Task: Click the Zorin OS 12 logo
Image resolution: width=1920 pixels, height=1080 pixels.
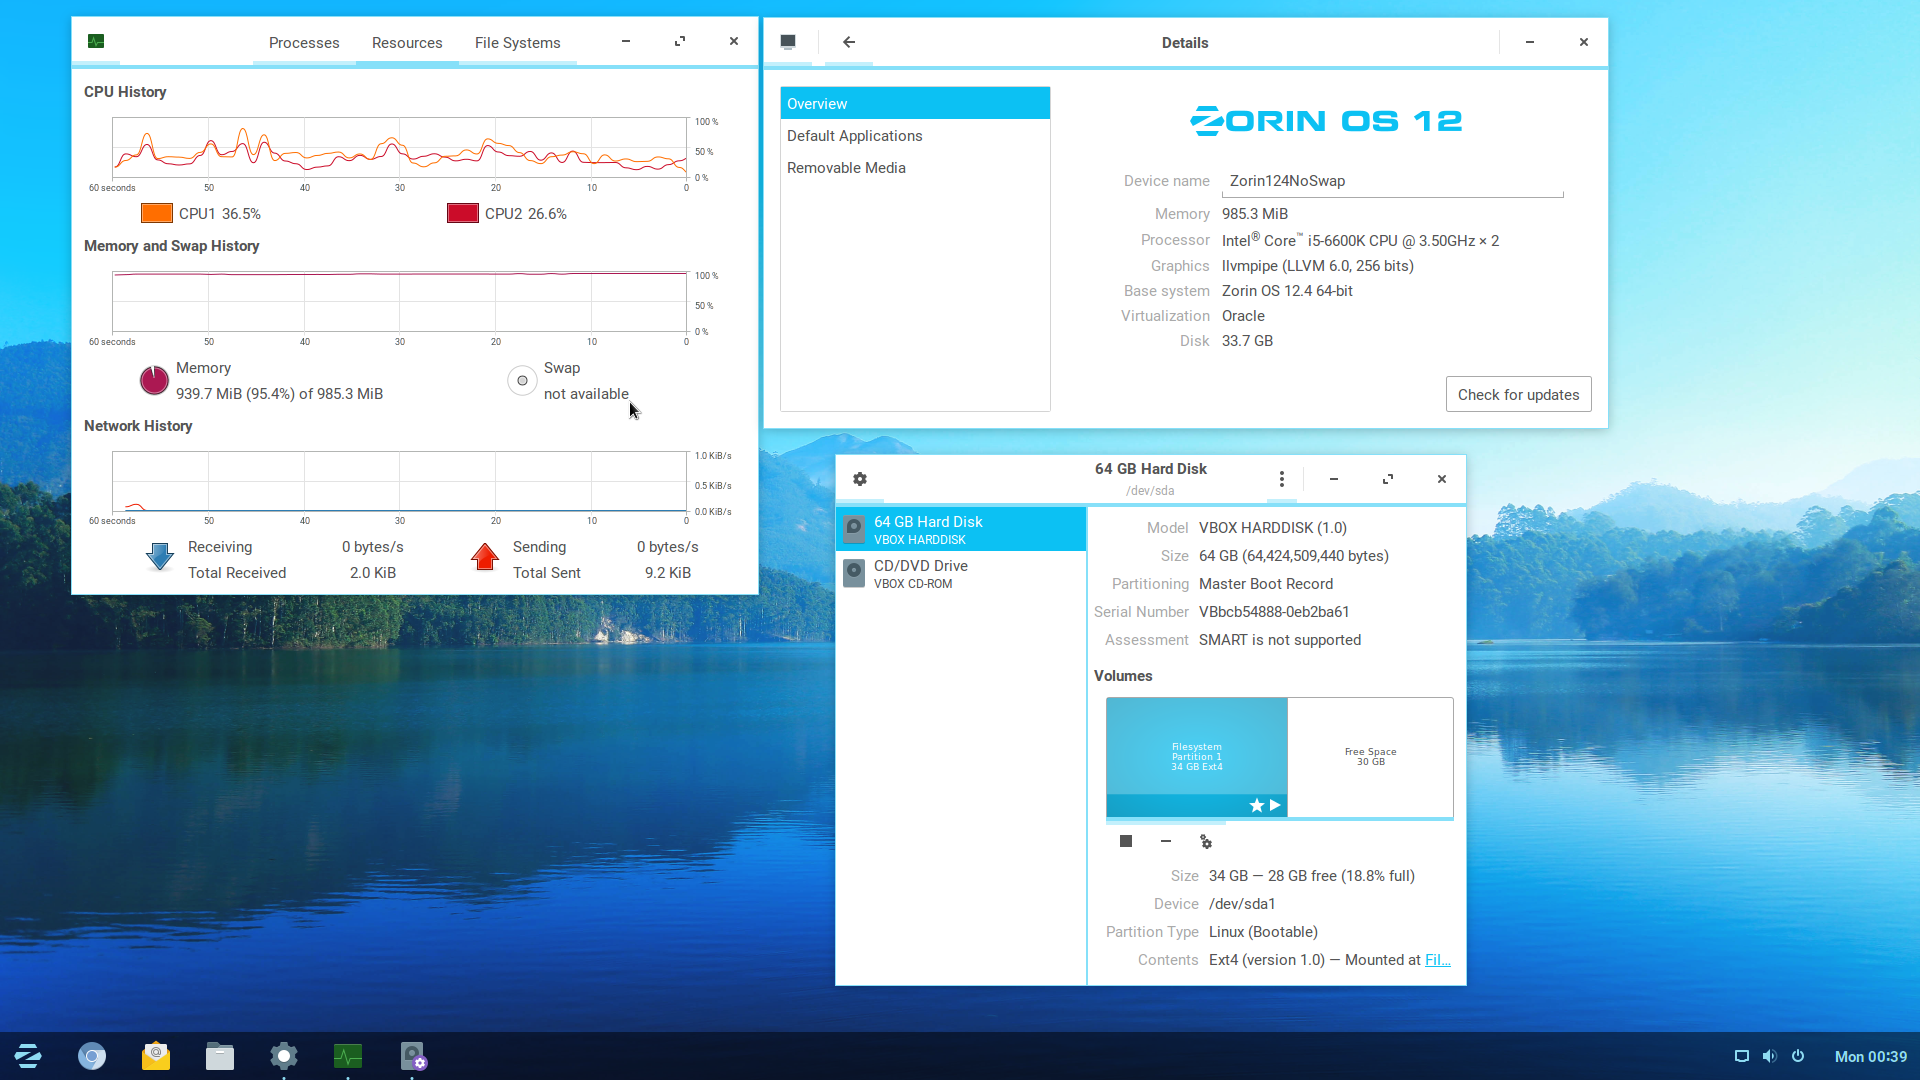Action: 1326,120
